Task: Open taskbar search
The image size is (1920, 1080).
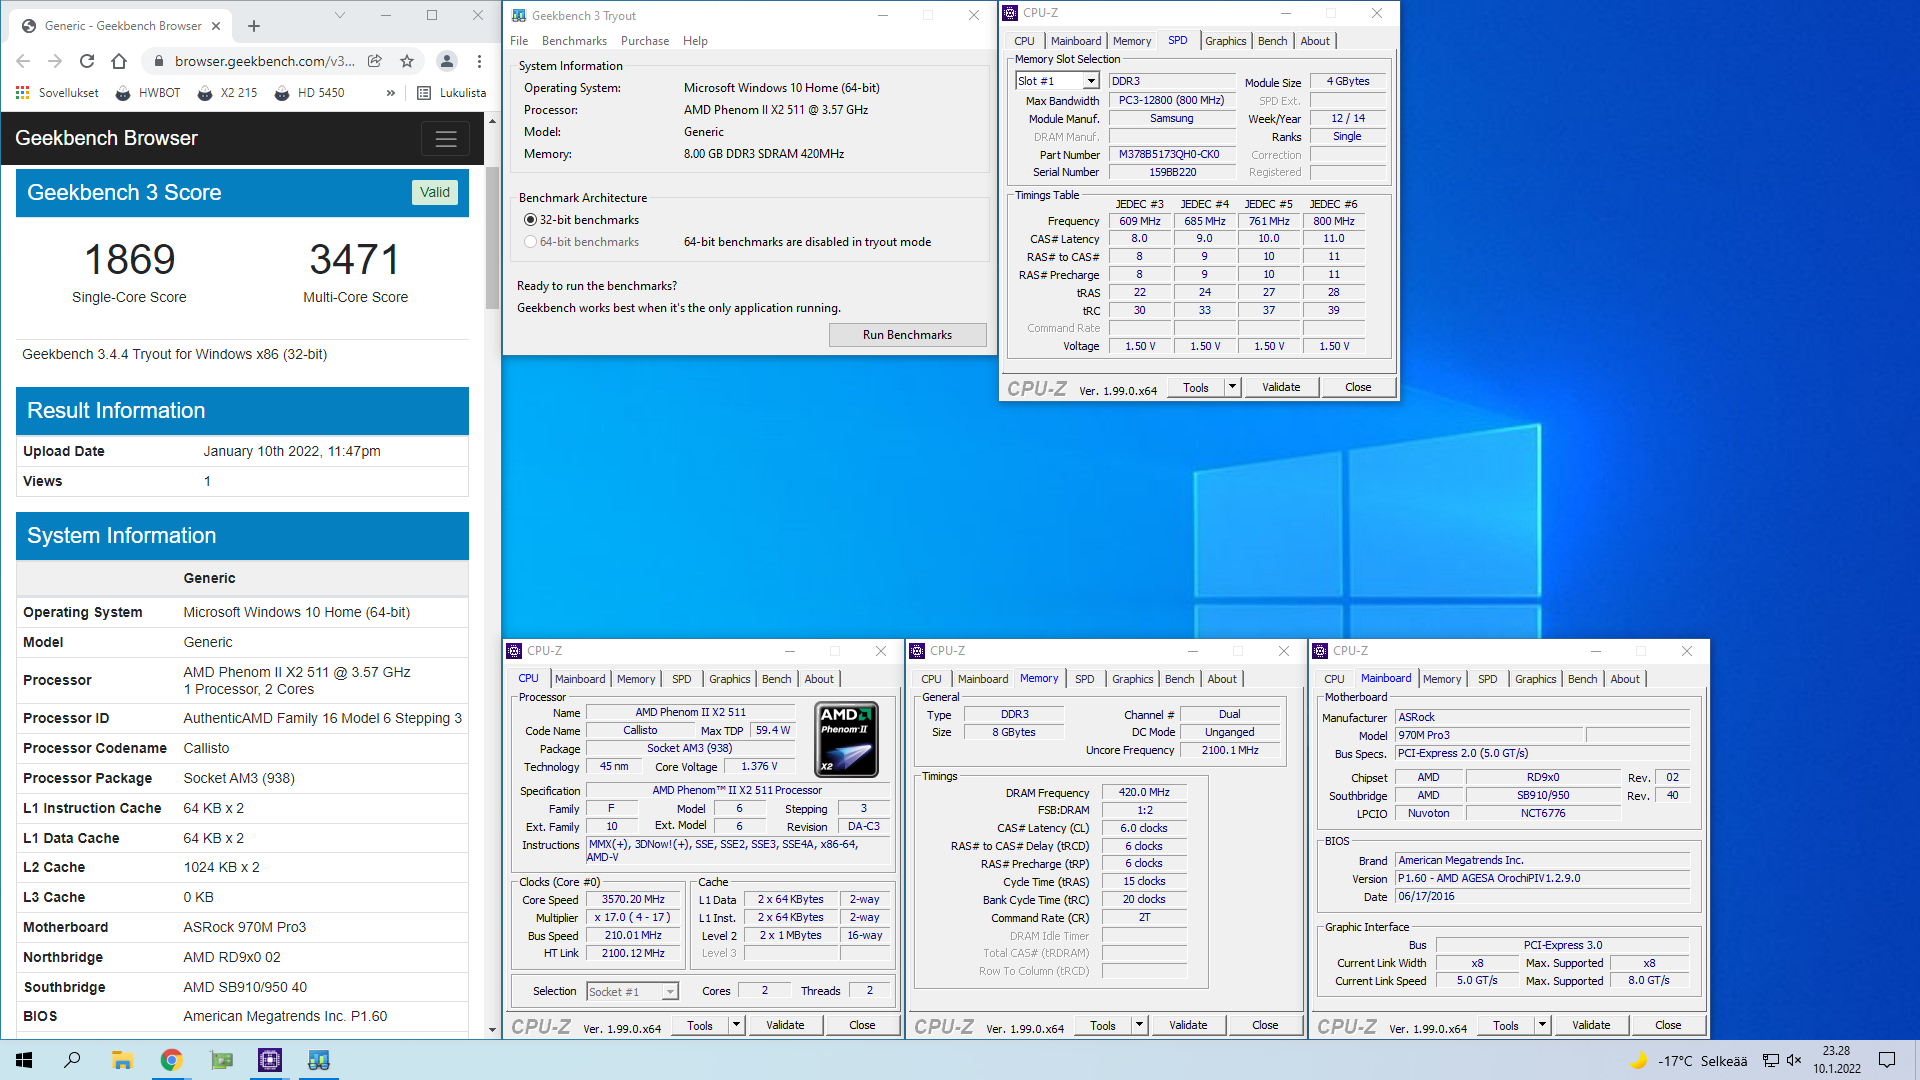Action: [72, 1060]
